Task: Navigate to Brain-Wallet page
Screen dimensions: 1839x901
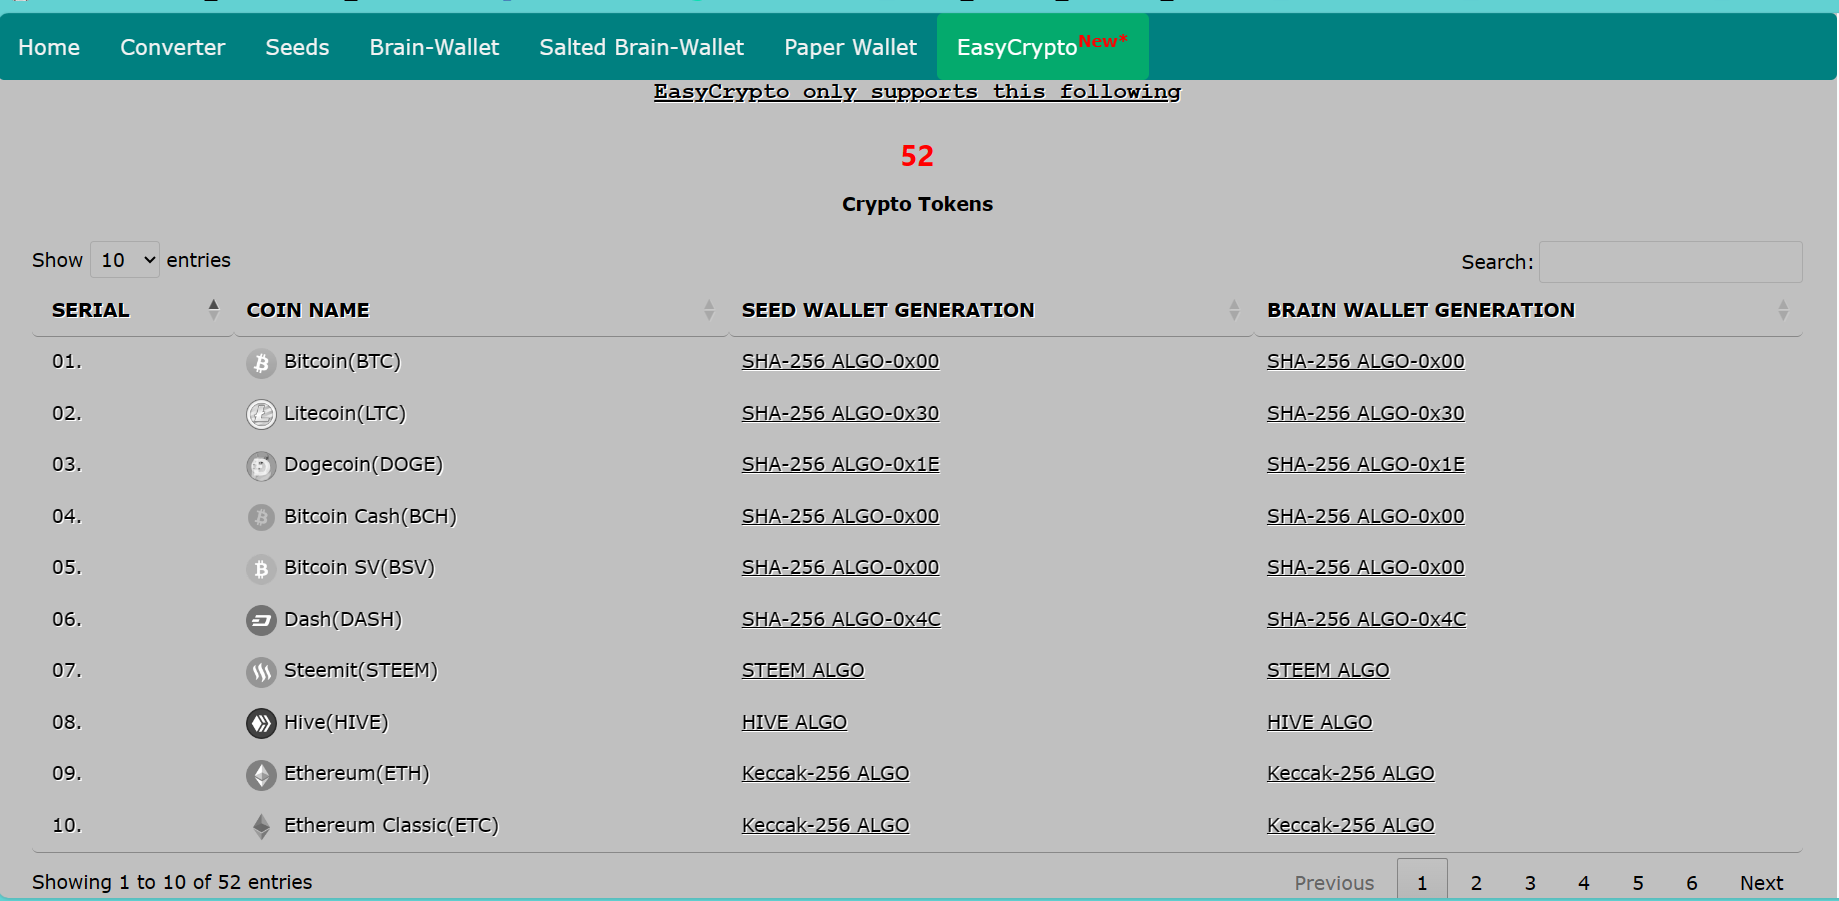Action: (434, 47)
